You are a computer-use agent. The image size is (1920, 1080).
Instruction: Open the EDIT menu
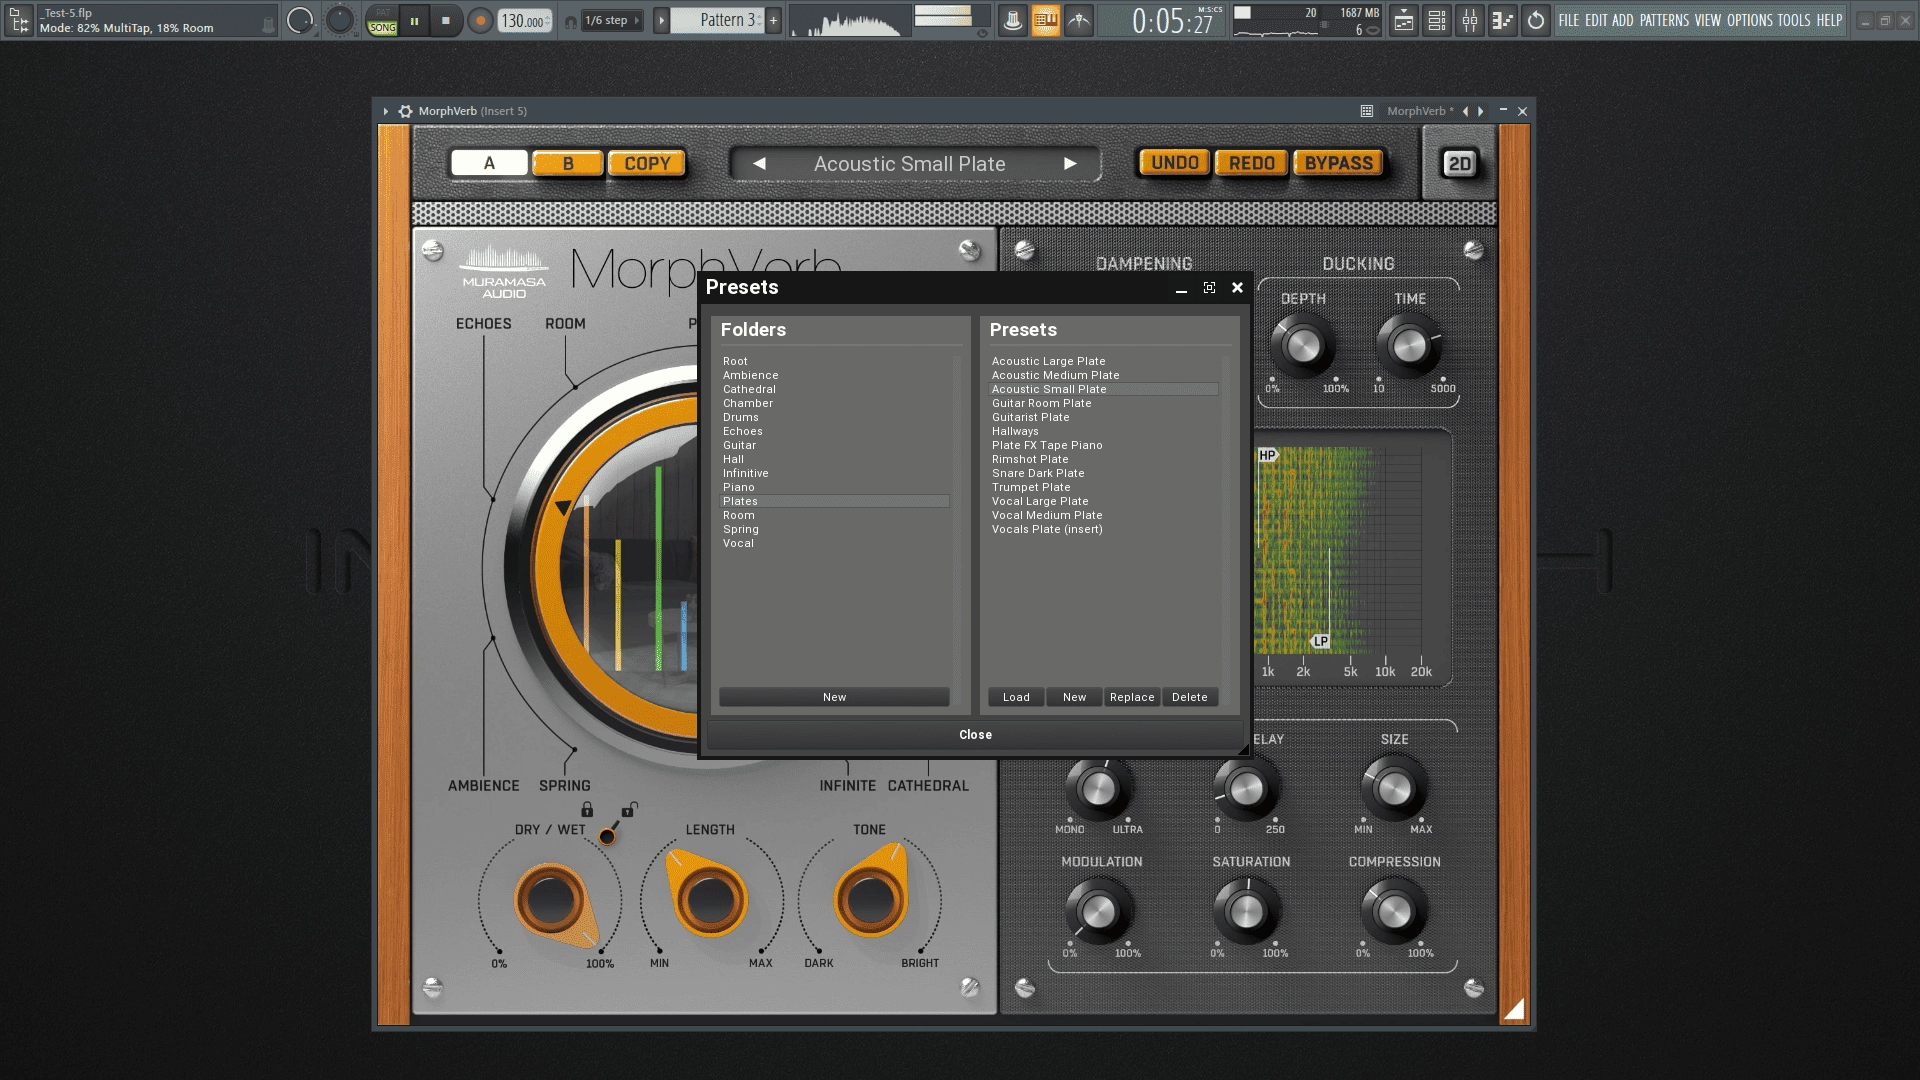1596,20
